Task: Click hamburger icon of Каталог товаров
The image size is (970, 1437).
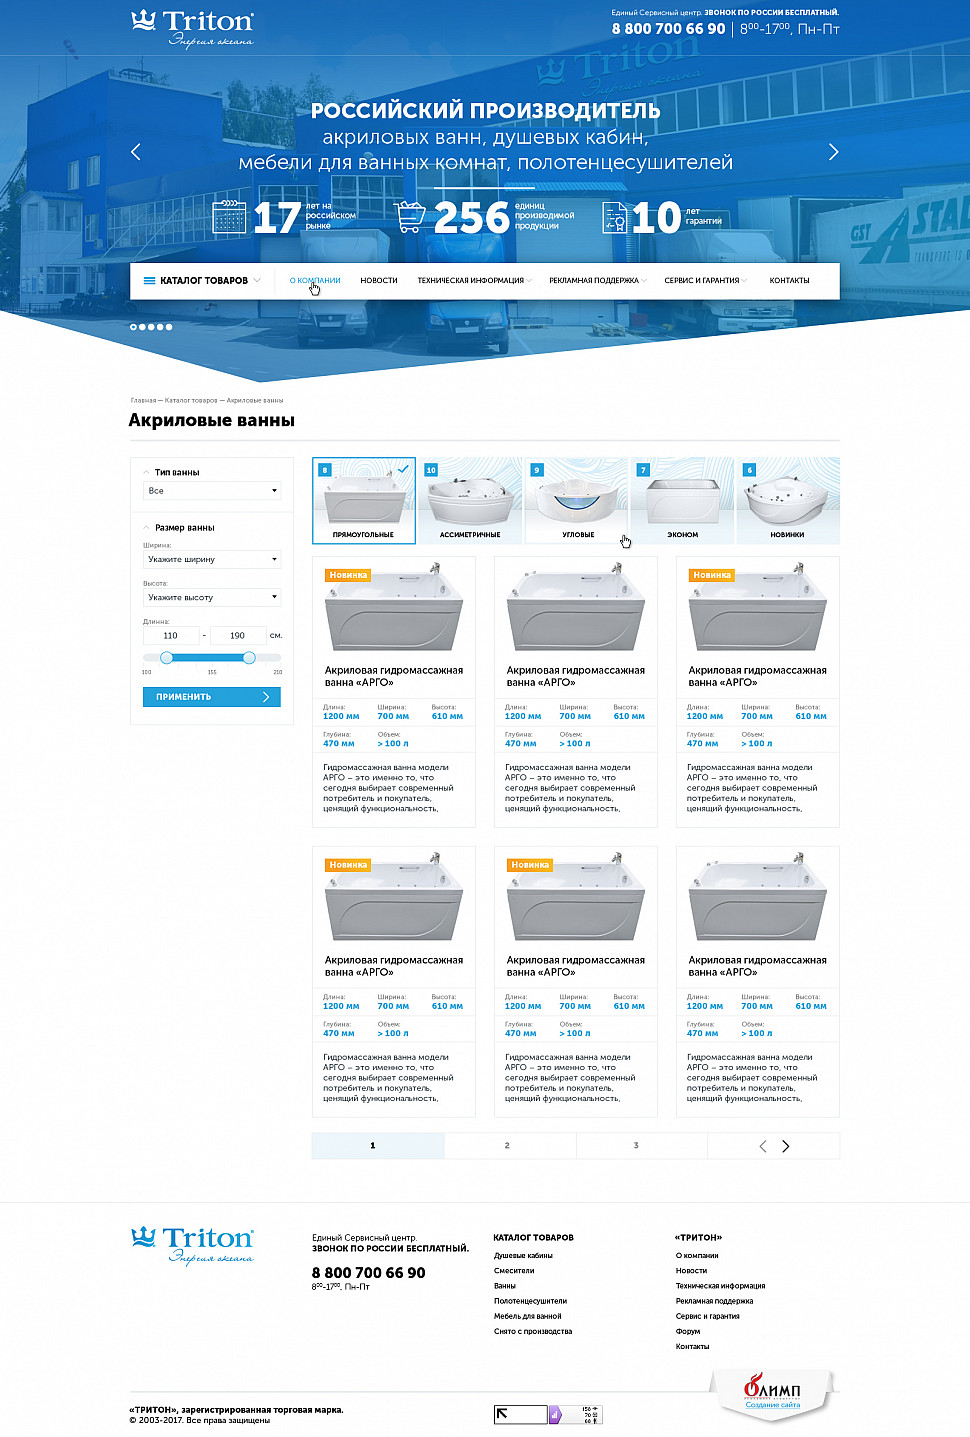Action: (x=149, y=281)
